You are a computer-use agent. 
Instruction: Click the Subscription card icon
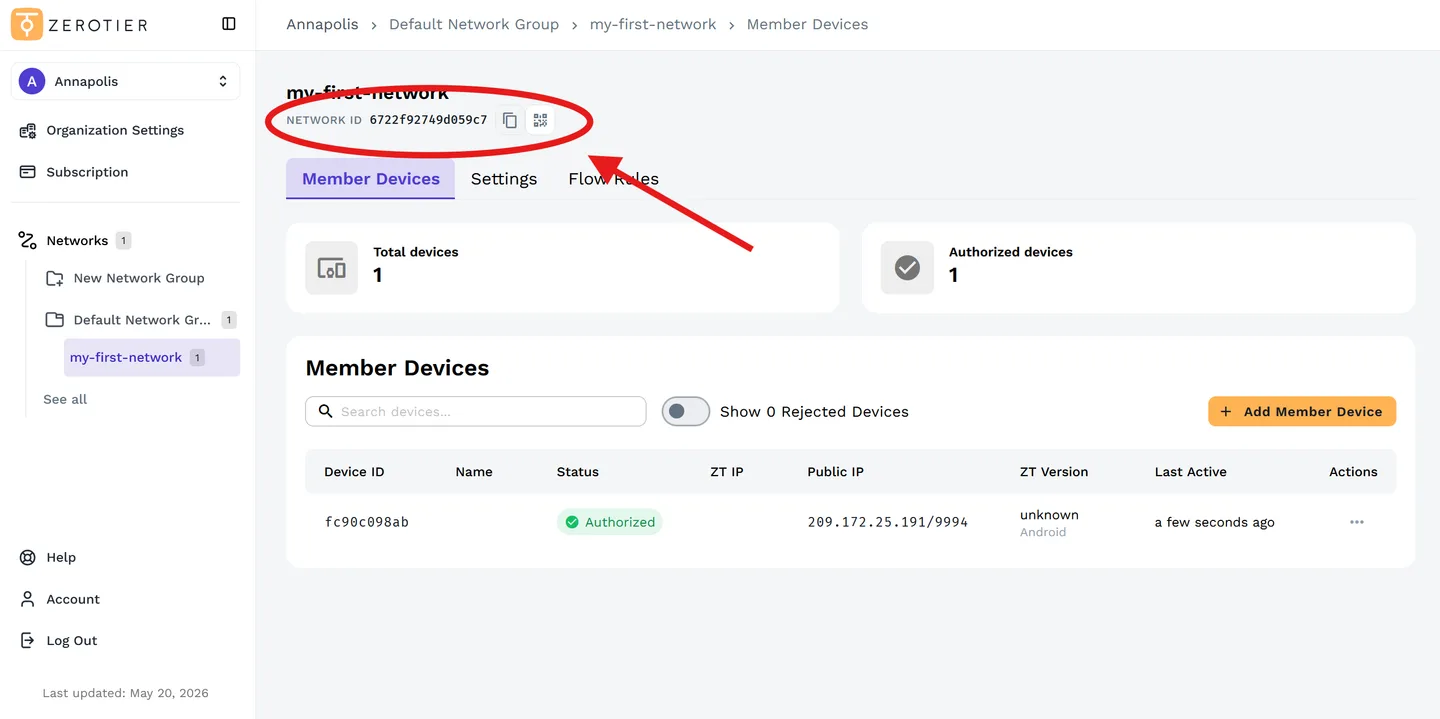28,172
